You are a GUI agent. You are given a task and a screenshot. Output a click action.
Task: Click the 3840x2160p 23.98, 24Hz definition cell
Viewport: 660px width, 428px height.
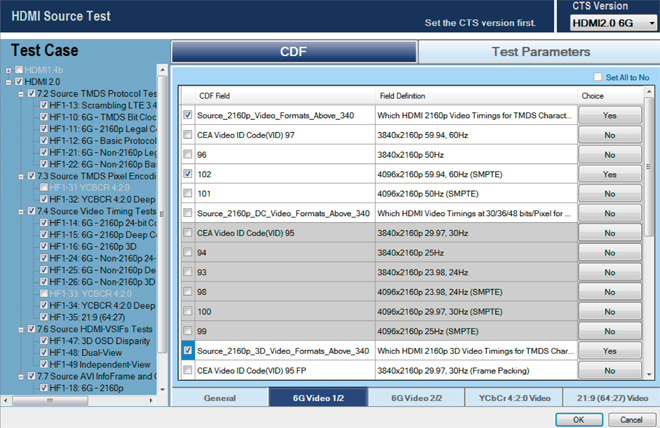(x=476, y=272)
